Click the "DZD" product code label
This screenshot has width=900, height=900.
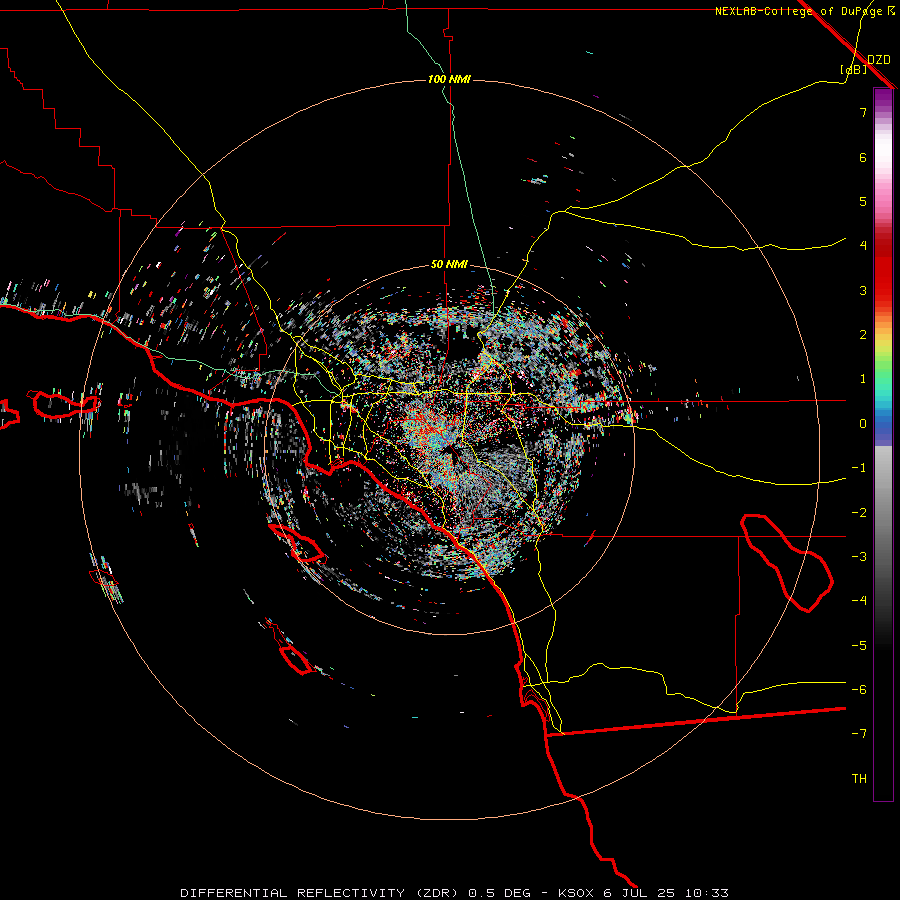879,60
